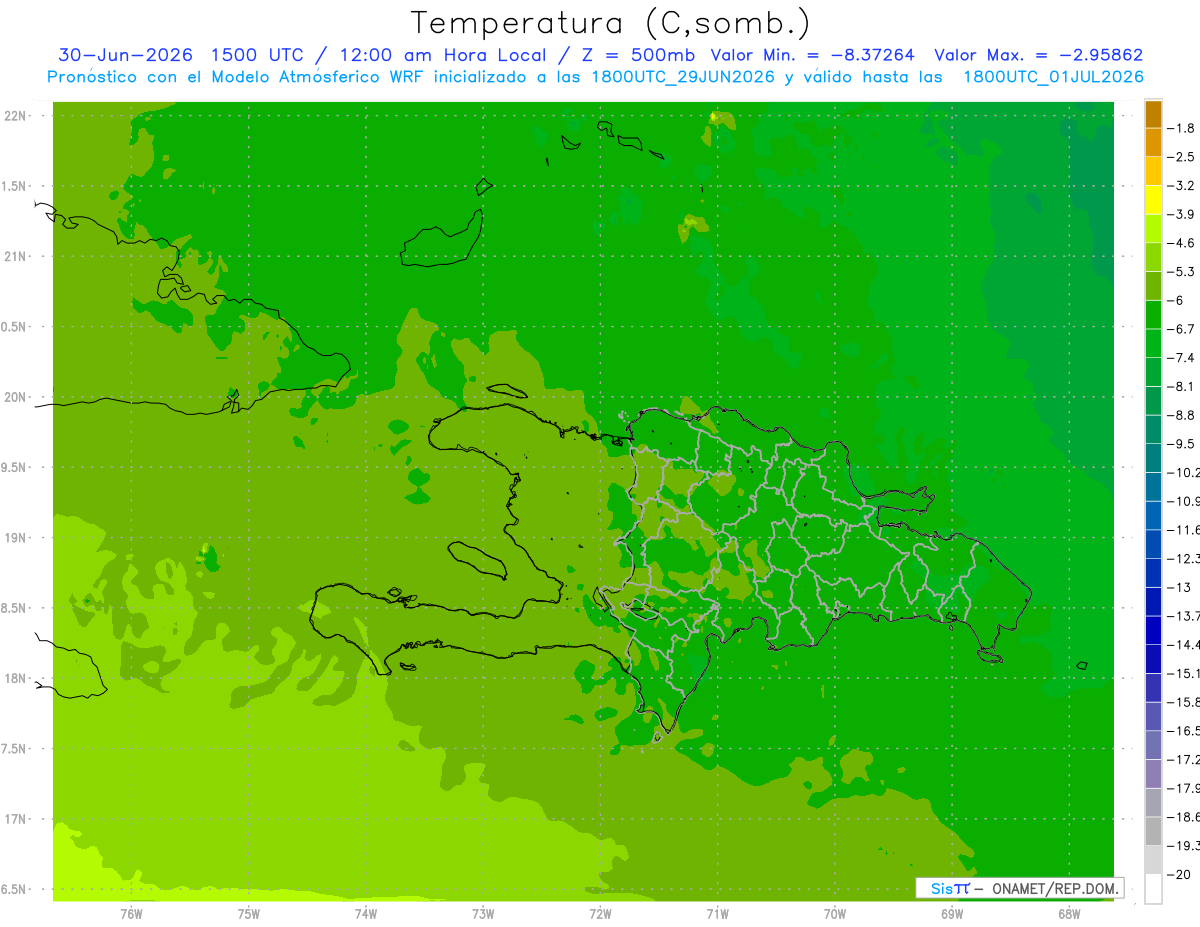Click the '71W' longitude label
This screenshot has width=1200, height=927.
click(x=717, y=913)
